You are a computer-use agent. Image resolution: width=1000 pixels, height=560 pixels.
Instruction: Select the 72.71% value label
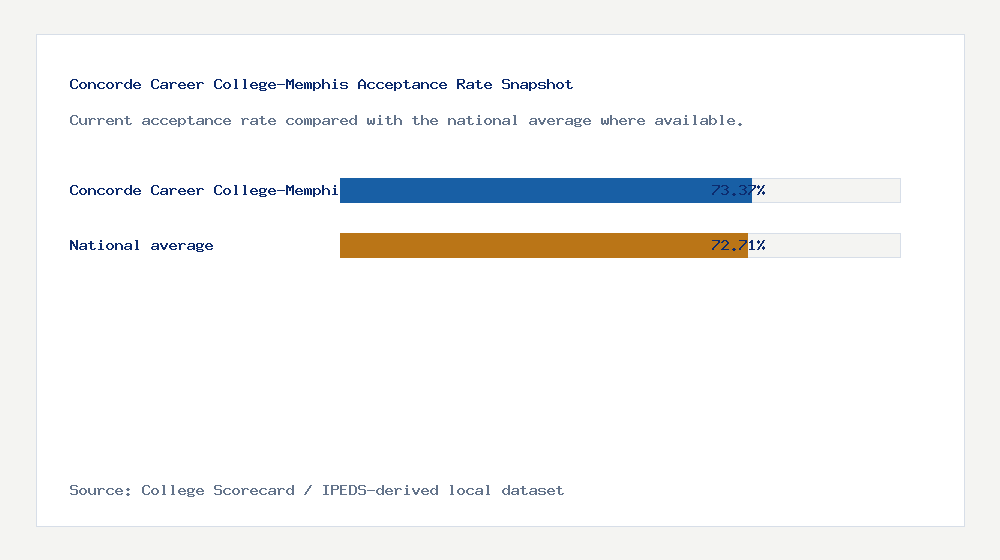click(x=738, y=245)
